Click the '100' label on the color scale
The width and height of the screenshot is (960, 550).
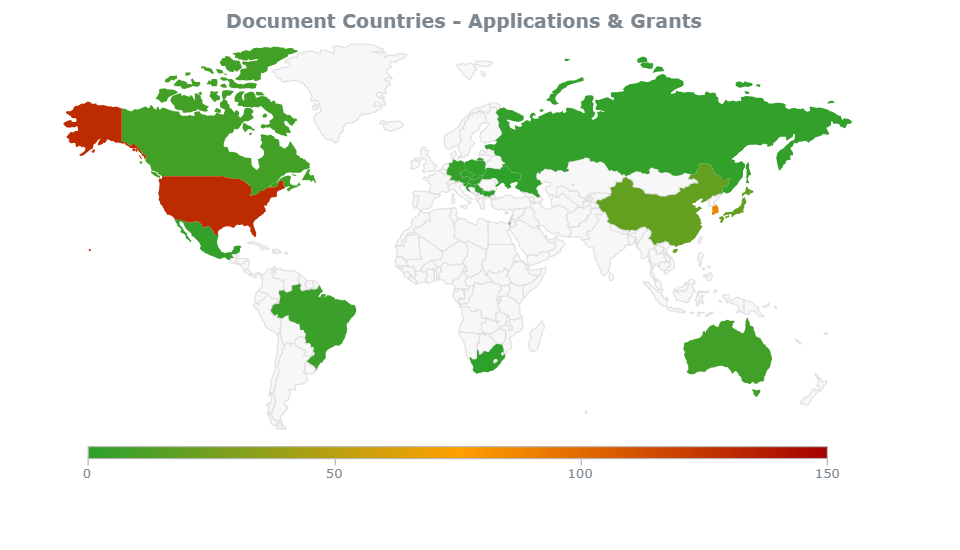[580, 473]
